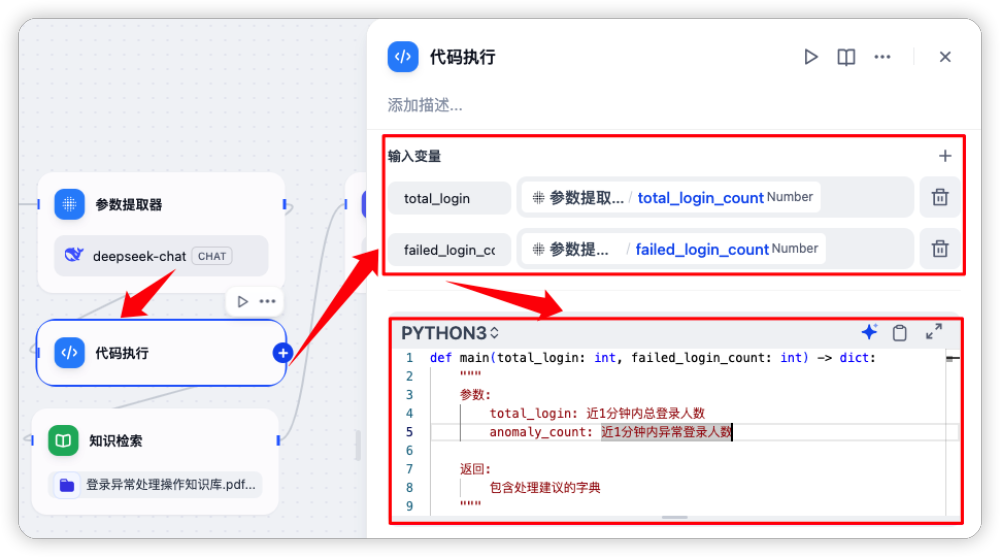Click the 知识检索 node output handle
Image resolution: width=1000 pixels, height=557 pixels.
click(x=278, y=440)
